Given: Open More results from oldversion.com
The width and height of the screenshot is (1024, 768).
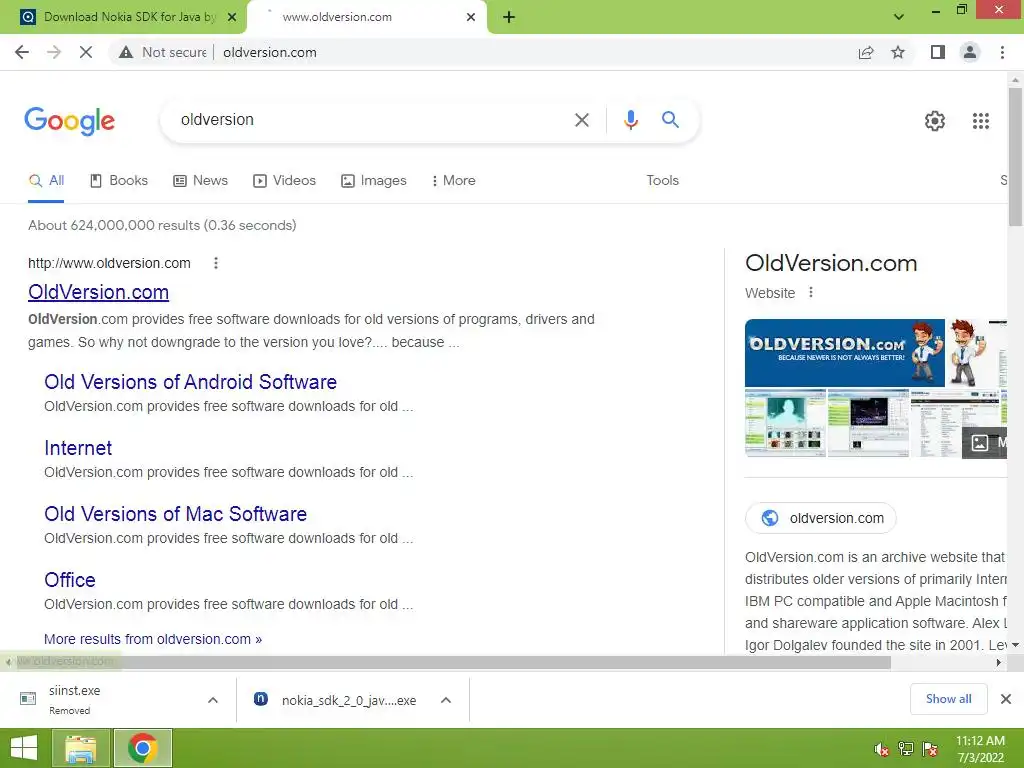Looking at the screenshot, I should (x=153, y=639).
